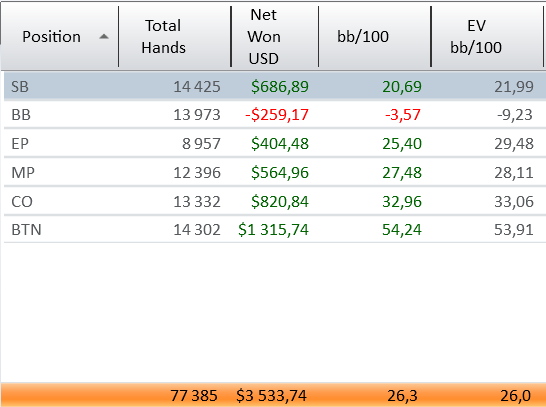Sort by Net Won USD column
The width and height of the screenshot is (546, 407).
coord(275,37)
